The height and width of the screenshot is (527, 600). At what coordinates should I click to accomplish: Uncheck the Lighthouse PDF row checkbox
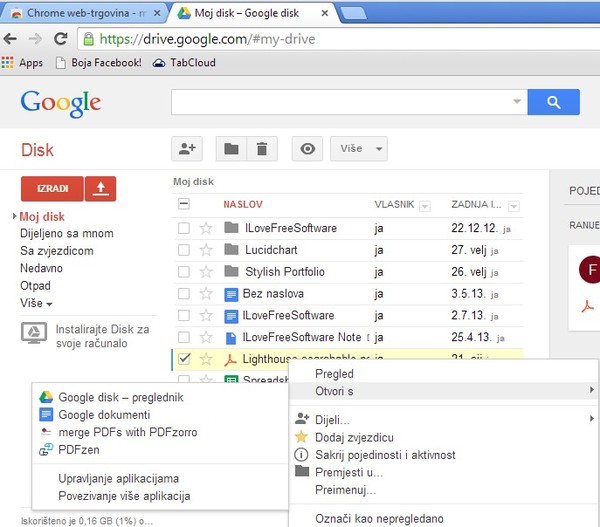pos(184,359)
